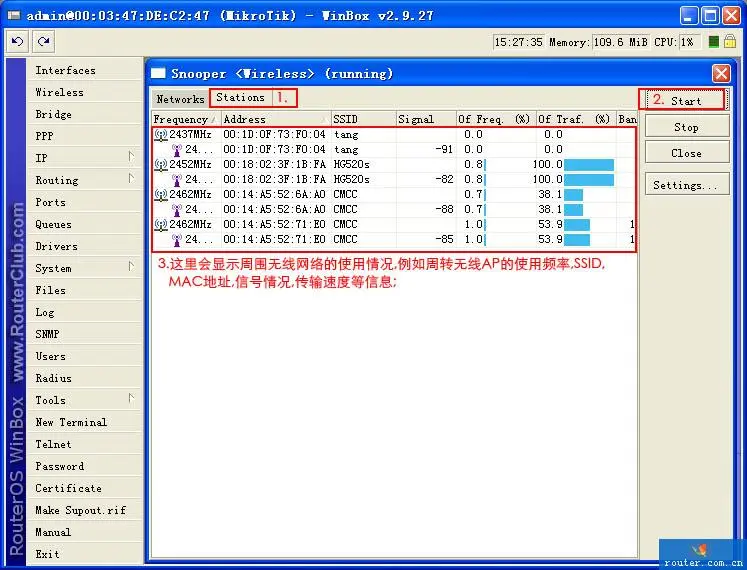Image resolution: width=747 pixels, height=570 pixels.
Task: Click the CPU 1% field
Action: pos(689,42)
